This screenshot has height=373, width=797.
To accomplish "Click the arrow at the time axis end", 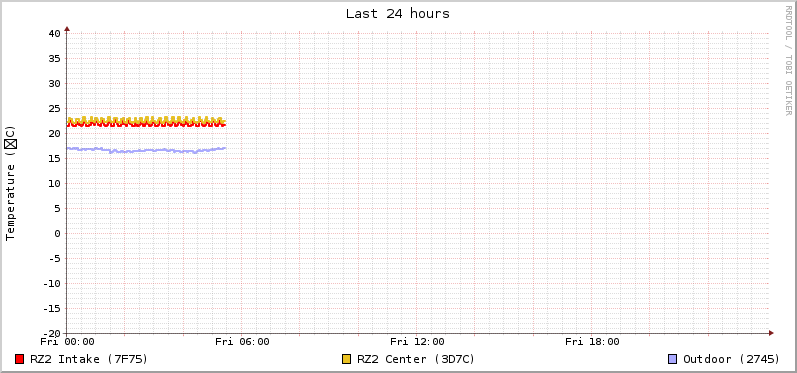I will [771, 333].
